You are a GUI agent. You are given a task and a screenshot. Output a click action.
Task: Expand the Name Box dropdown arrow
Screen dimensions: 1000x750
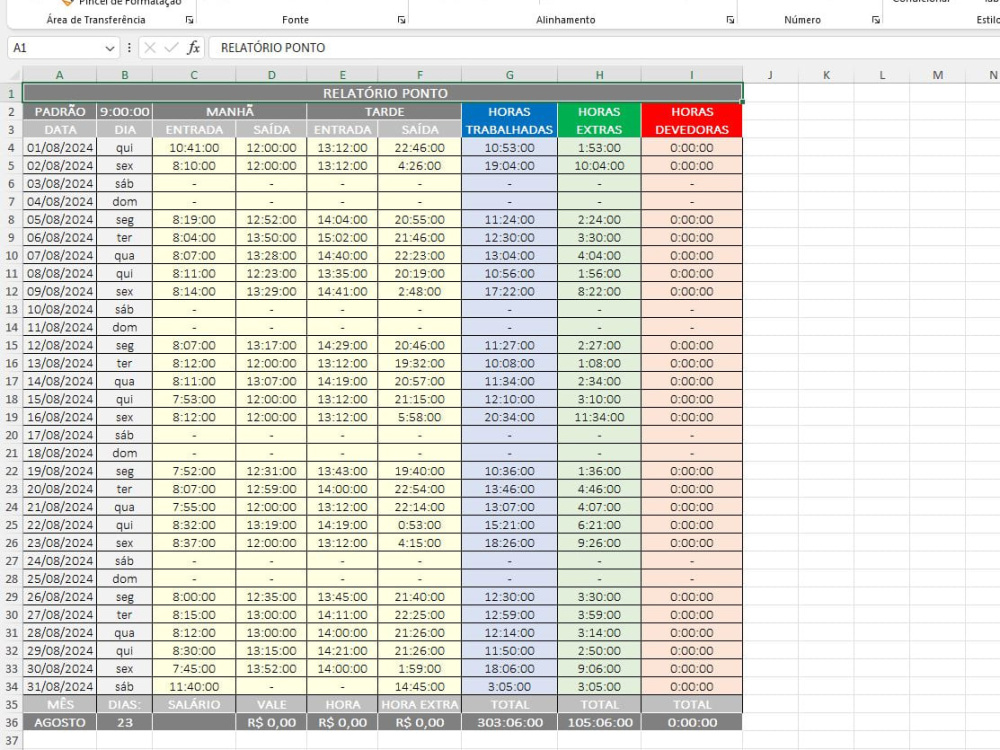pos(109,48)
